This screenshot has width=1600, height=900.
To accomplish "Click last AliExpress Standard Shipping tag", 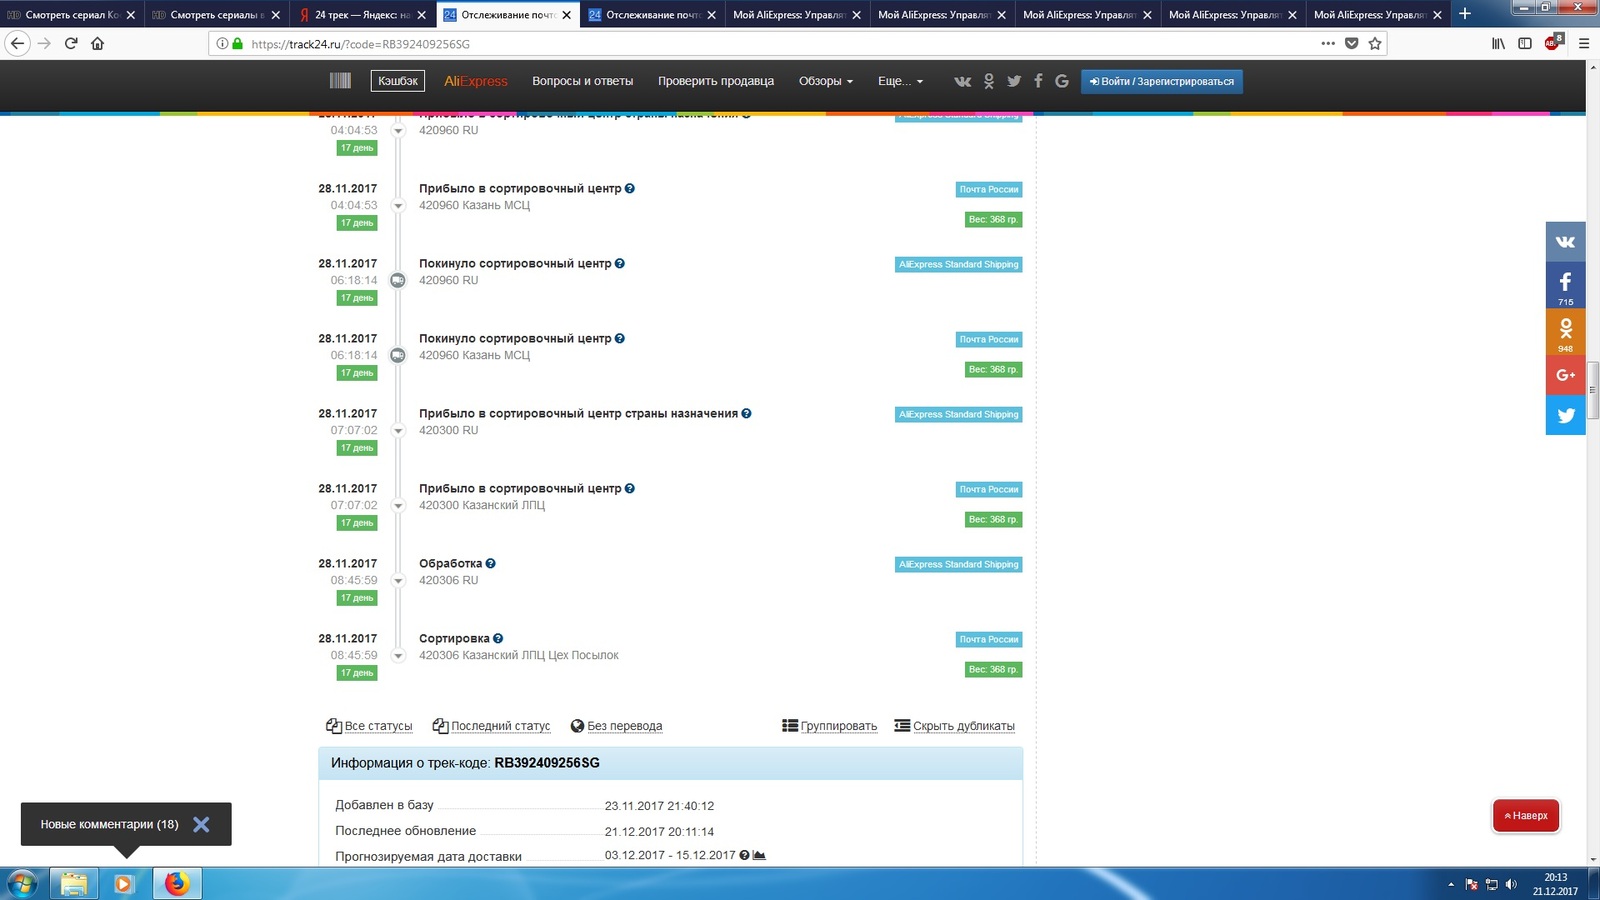I will click(959, 565).
